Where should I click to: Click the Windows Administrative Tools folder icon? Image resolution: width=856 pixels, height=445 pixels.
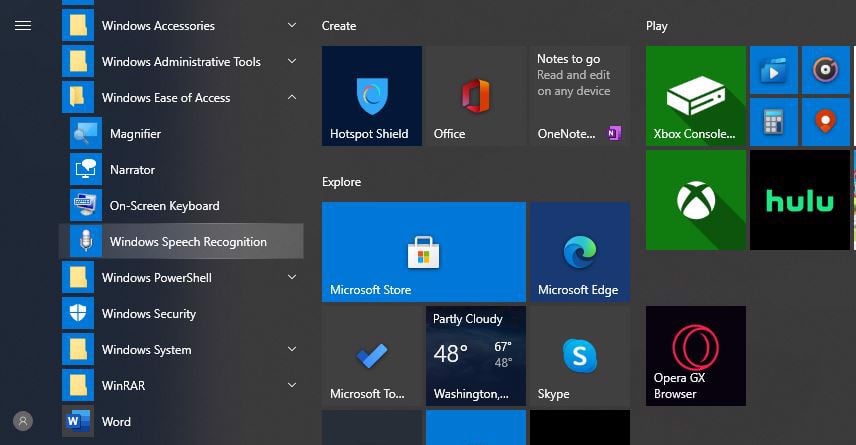click(78, 62)
